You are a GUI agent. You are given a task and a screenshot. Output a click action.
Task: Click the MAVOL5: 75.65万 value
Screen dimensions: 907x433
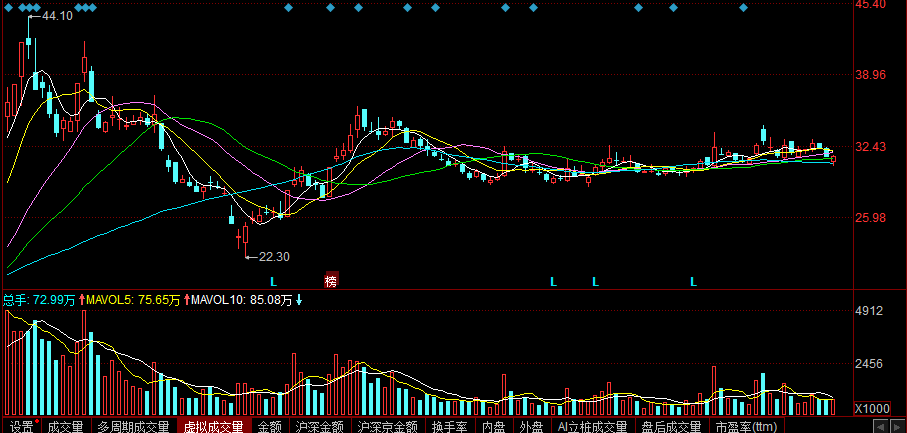(x=134, y=300)
